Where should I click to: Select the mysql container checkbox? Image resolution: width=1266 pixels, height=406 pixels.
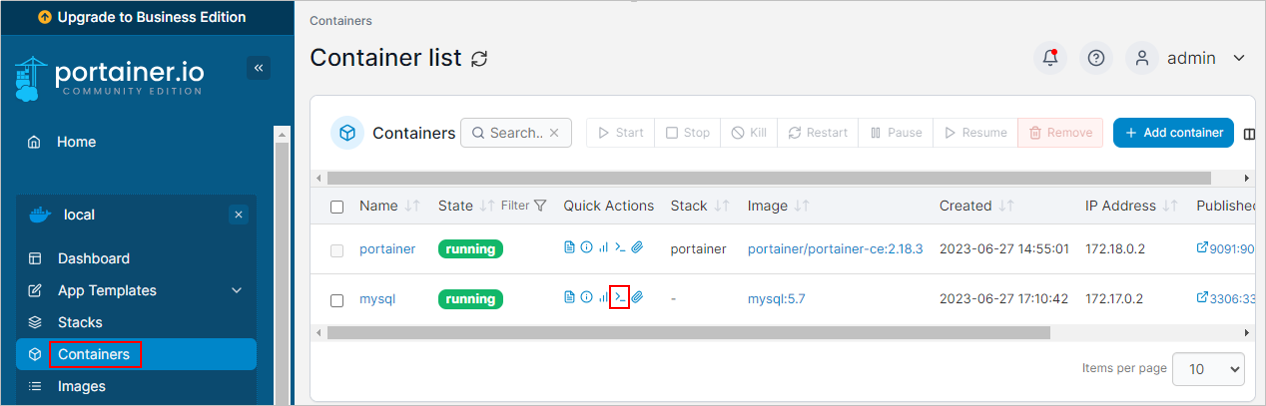[337, 300]
